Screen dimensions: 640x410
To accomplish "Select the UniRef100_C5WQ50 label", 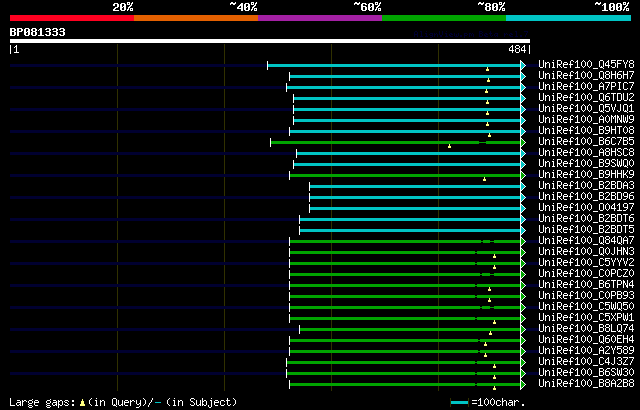I will [x=587, y=307].
